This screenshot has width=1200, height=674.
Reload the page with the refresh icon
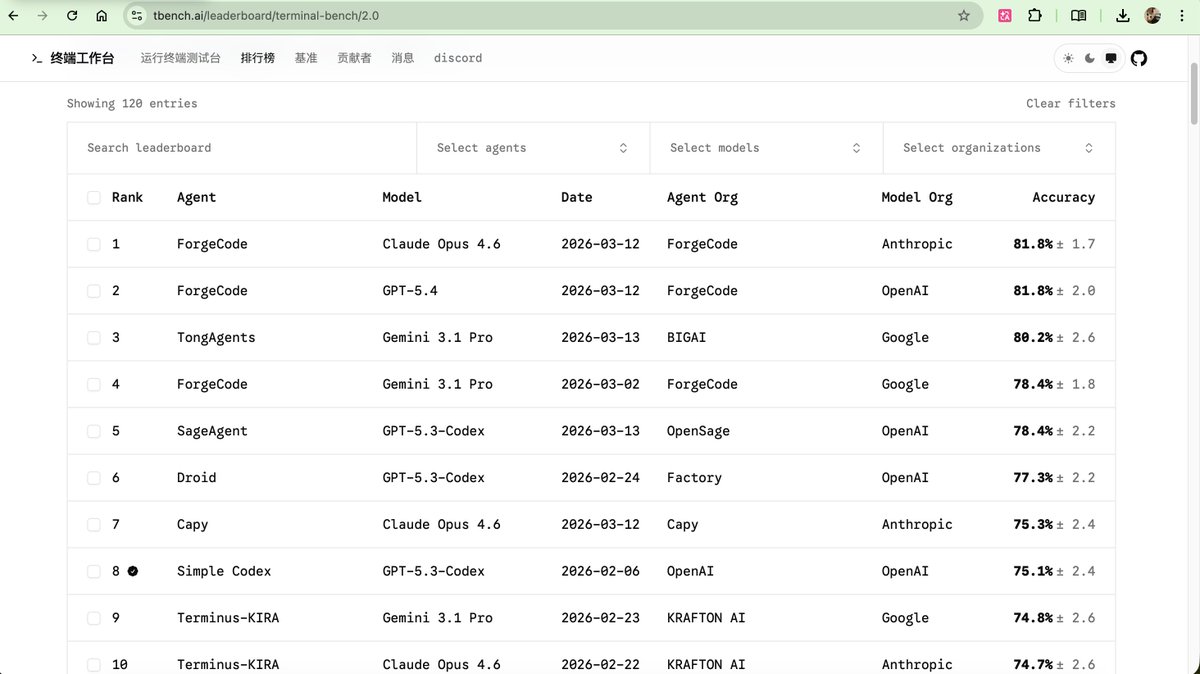(72, 16)
